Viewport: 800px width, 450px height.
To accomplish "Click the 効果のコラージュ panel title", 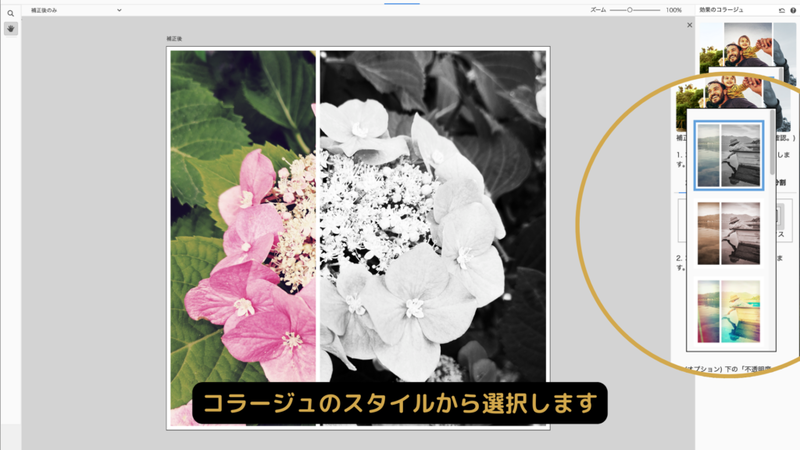I will tap(721, 10).
